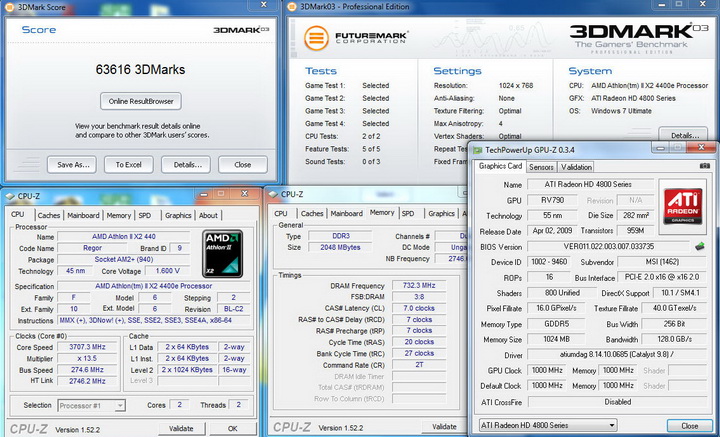The height and width of the screenshot is (437, 720).
Task: Click the 3DMark Score window title icon
Action: pos(10,7)
